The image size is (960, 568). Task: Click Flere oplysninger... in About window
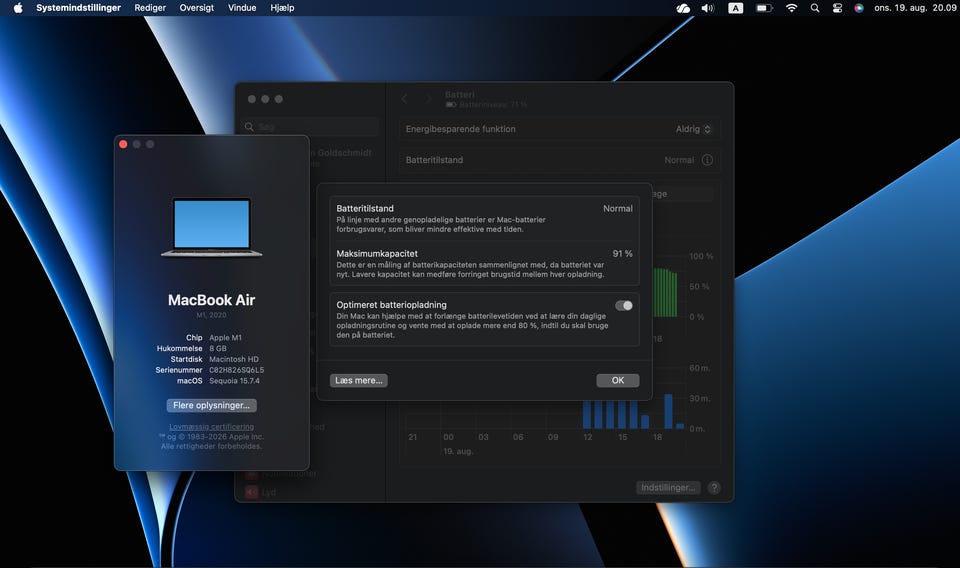coord(211,405)
